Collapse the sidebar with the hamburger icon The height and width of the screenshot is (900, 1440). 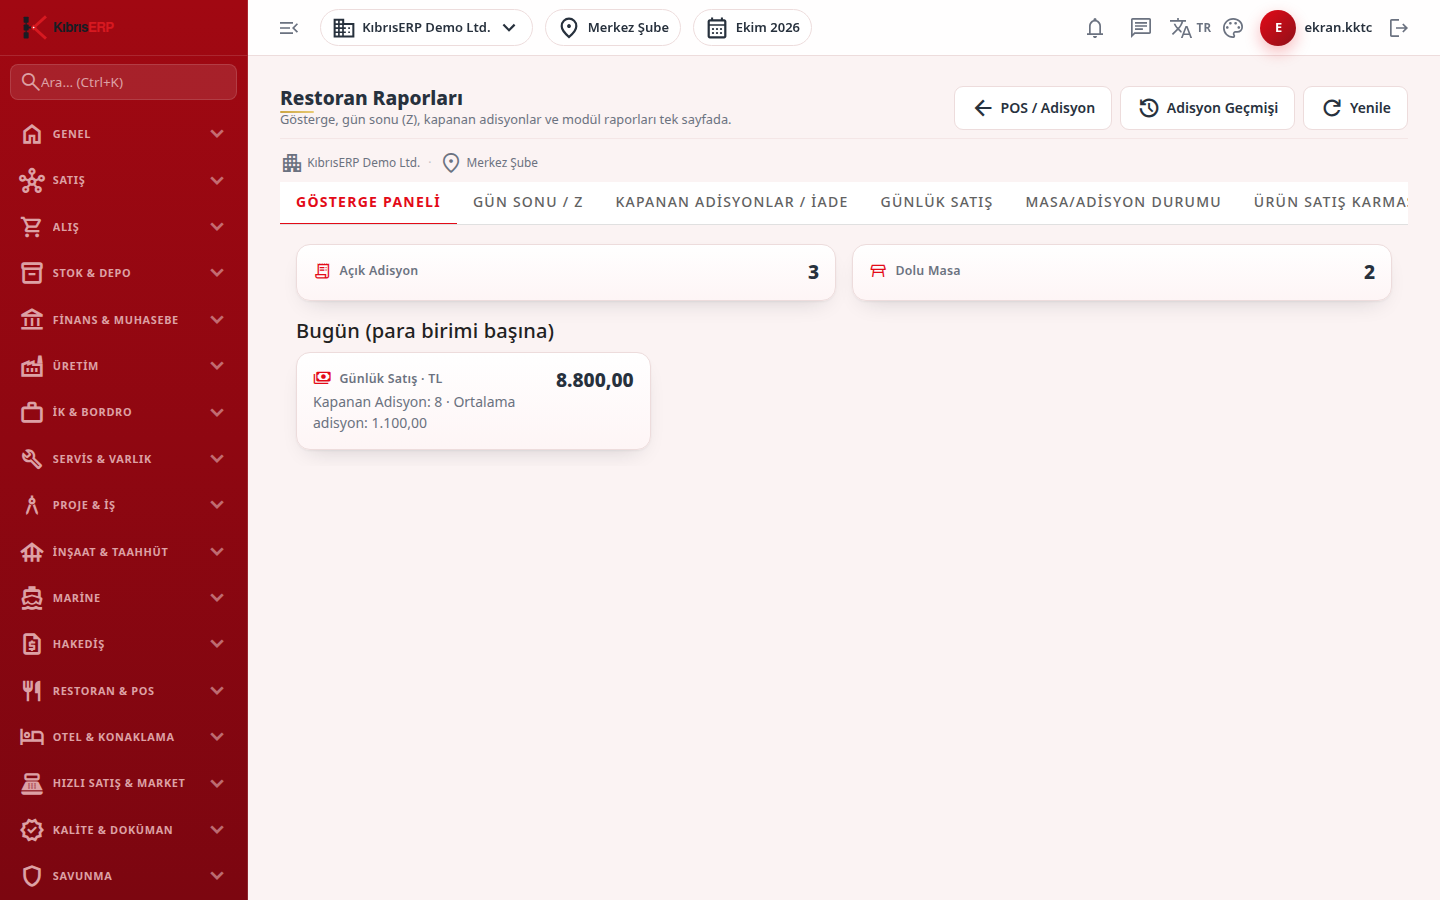pos(289,28)
